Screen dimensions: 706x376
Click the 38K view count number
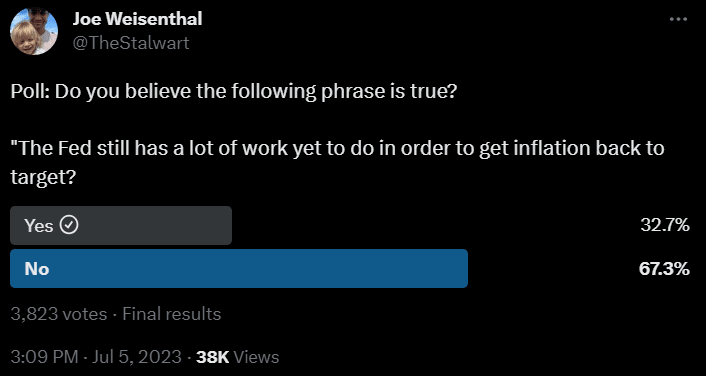point(213,357)
